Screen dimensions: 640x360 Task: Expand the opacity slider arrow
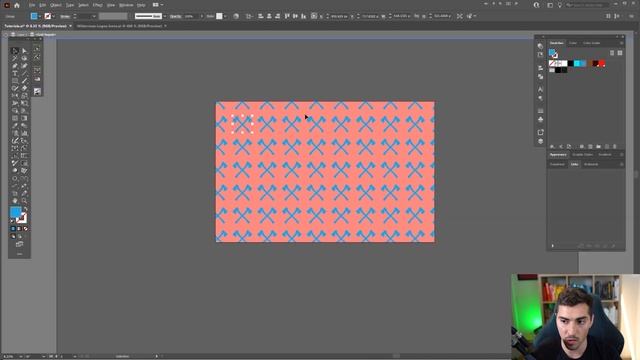pos(202,16)
